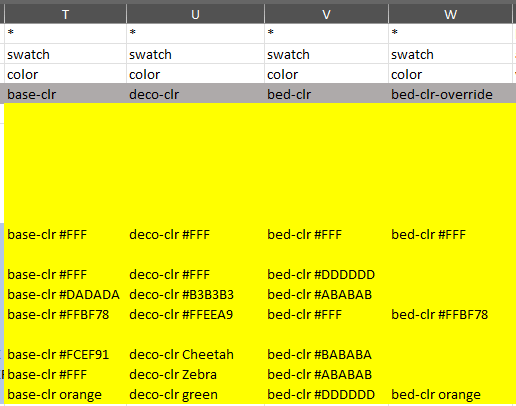Image resolution: width=516 pixels, height=406 pixels.
Task: Select the cell containing base-clr orange
Action: tap(65, 394)
